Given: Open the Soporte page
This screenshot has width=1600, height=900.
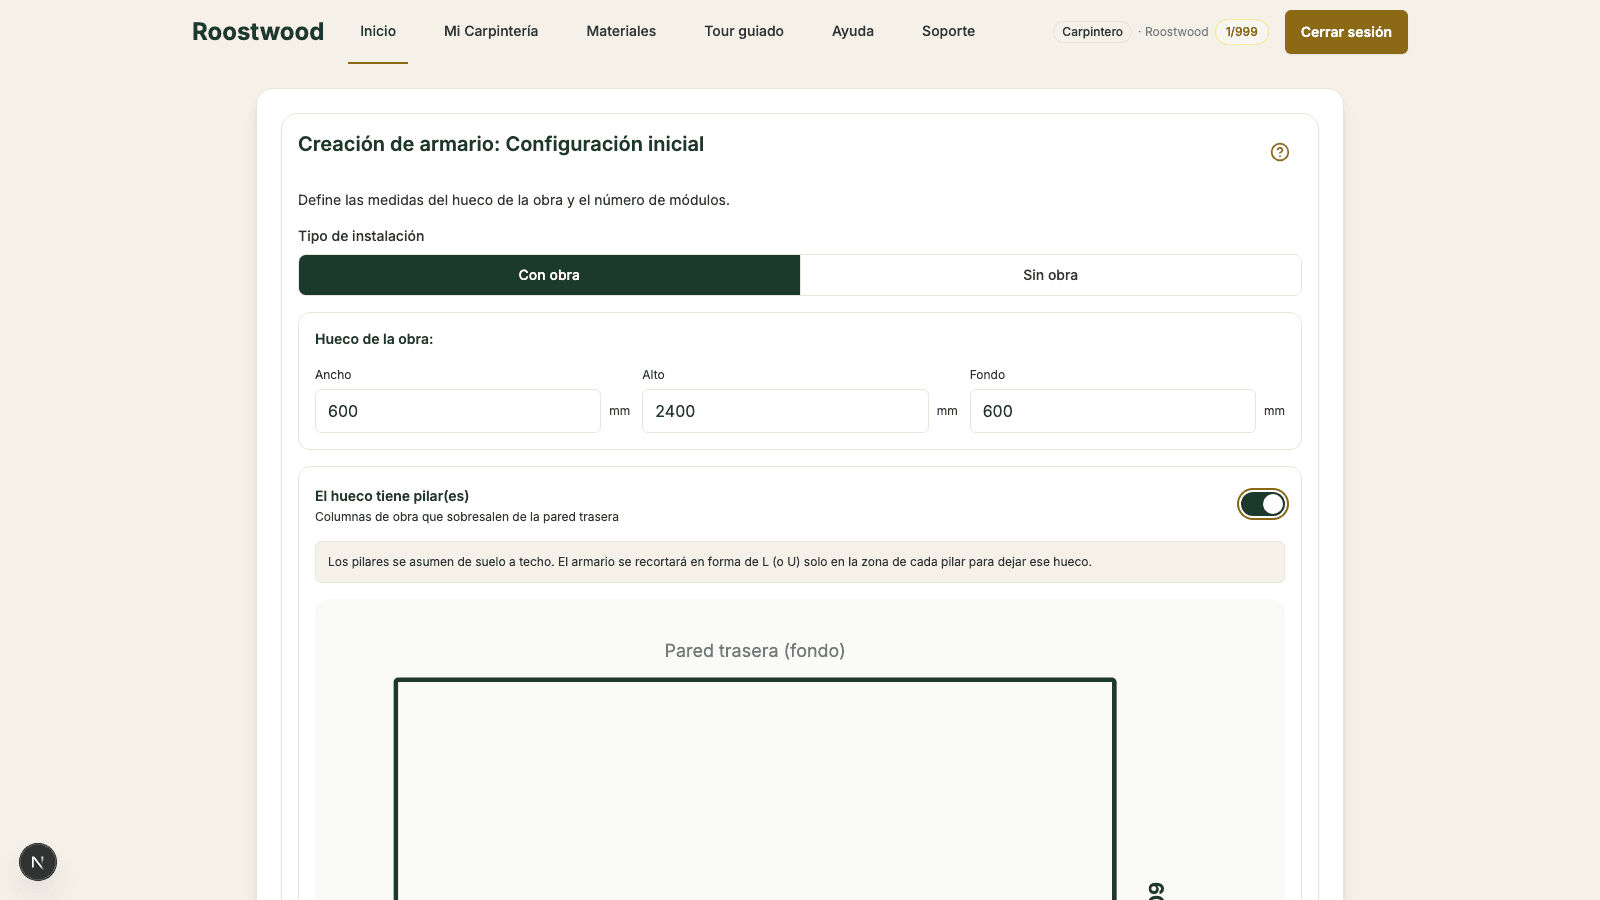Looking at the screenshot, I should point(948,31).
